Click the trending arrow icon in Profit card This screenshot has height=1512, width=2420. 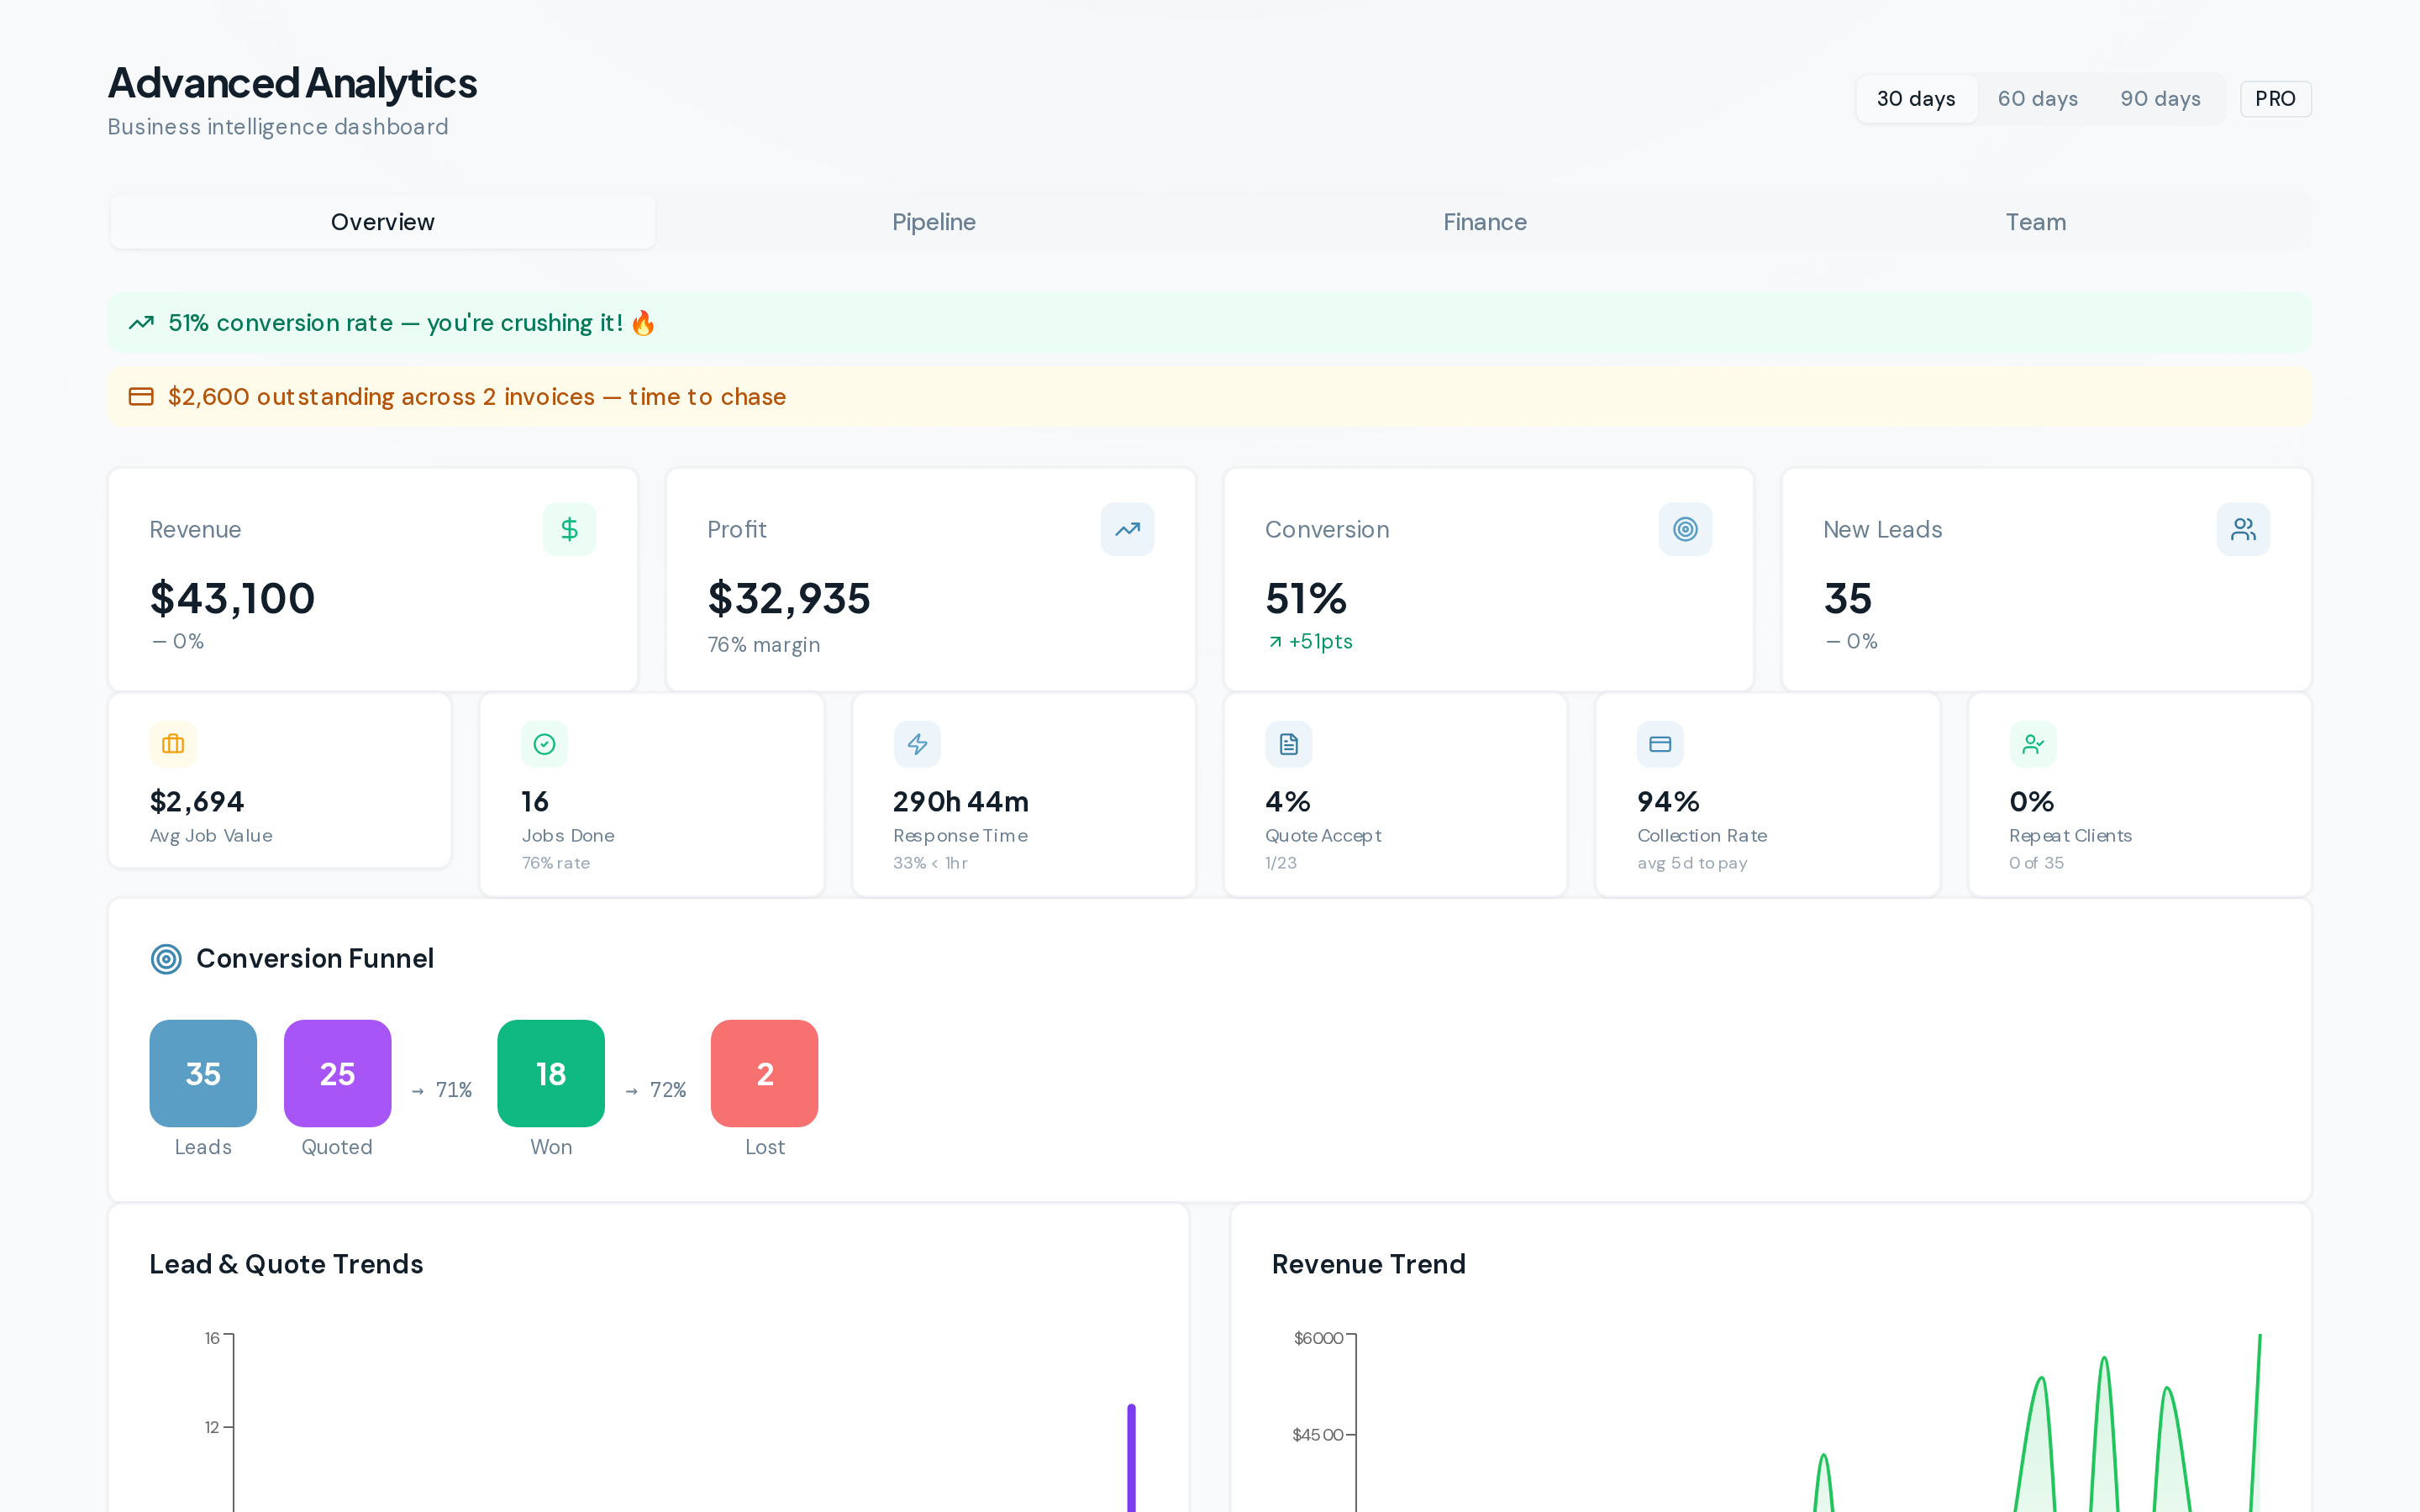(1127, 529)
